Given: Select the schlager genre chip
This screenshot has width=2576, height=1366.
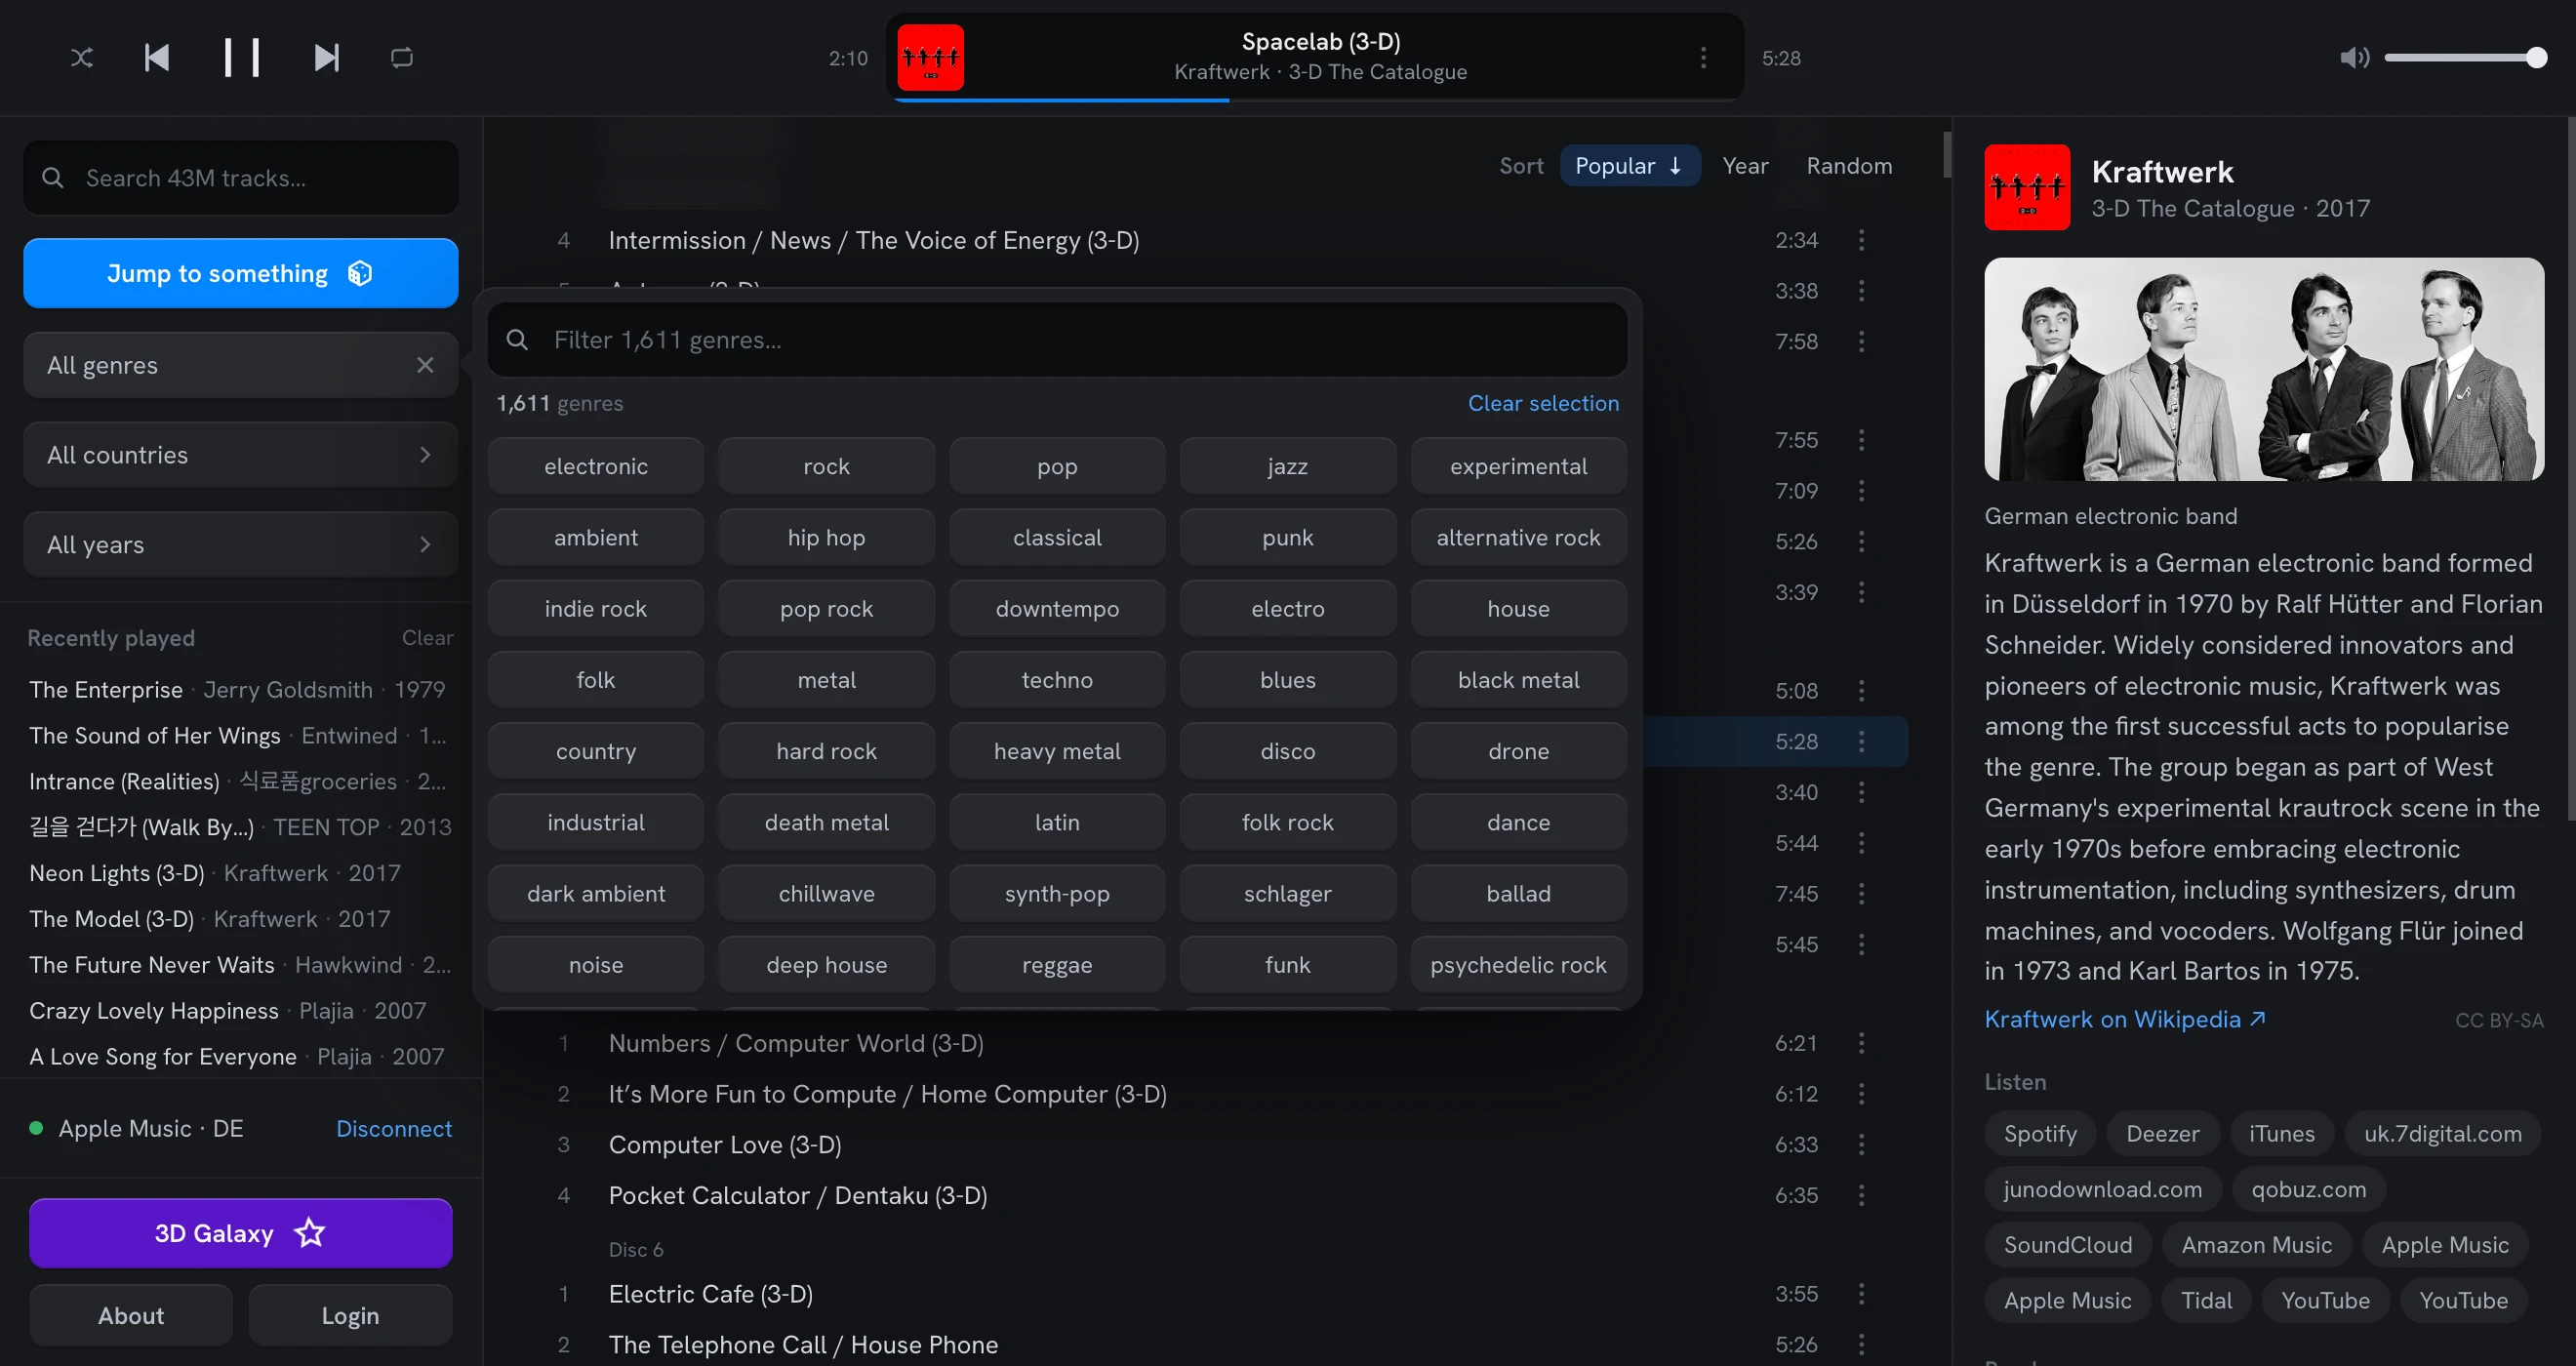Looking at the screenshot, I should coord(1287,893).
